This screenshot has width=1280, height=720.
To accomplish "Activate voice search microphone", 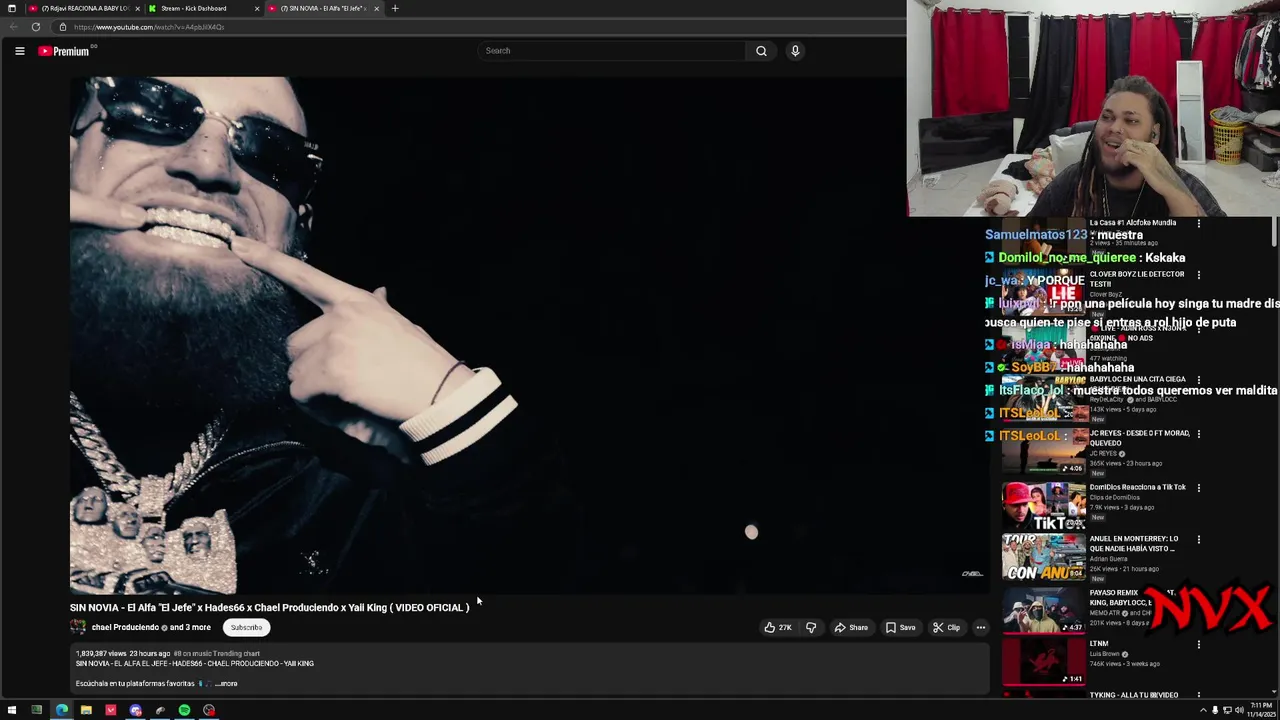I will 795,51.
